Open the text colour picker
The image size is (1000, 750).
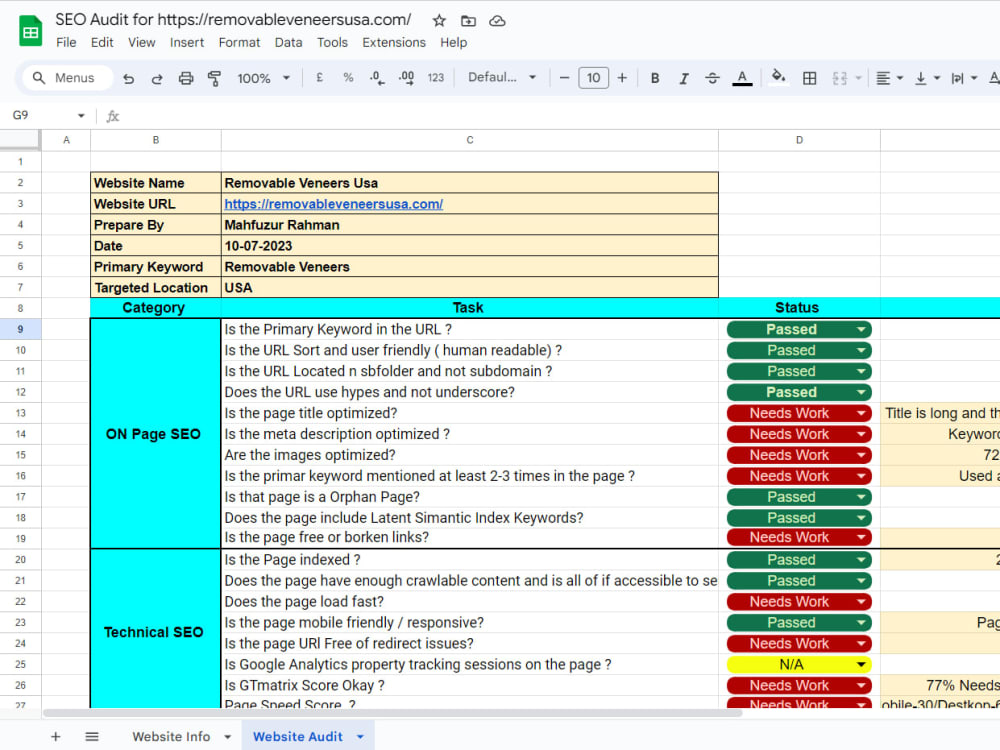click(x=742, y=78)
